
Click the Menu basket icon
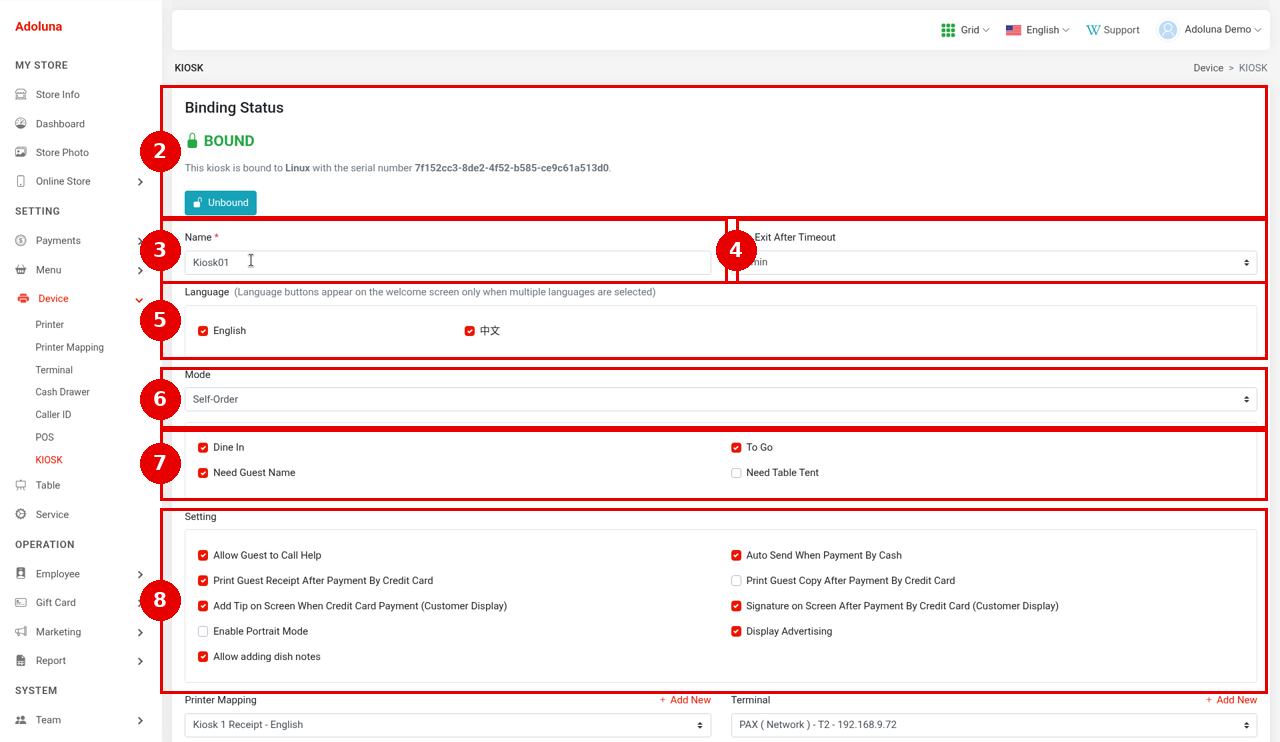[21, 270]
